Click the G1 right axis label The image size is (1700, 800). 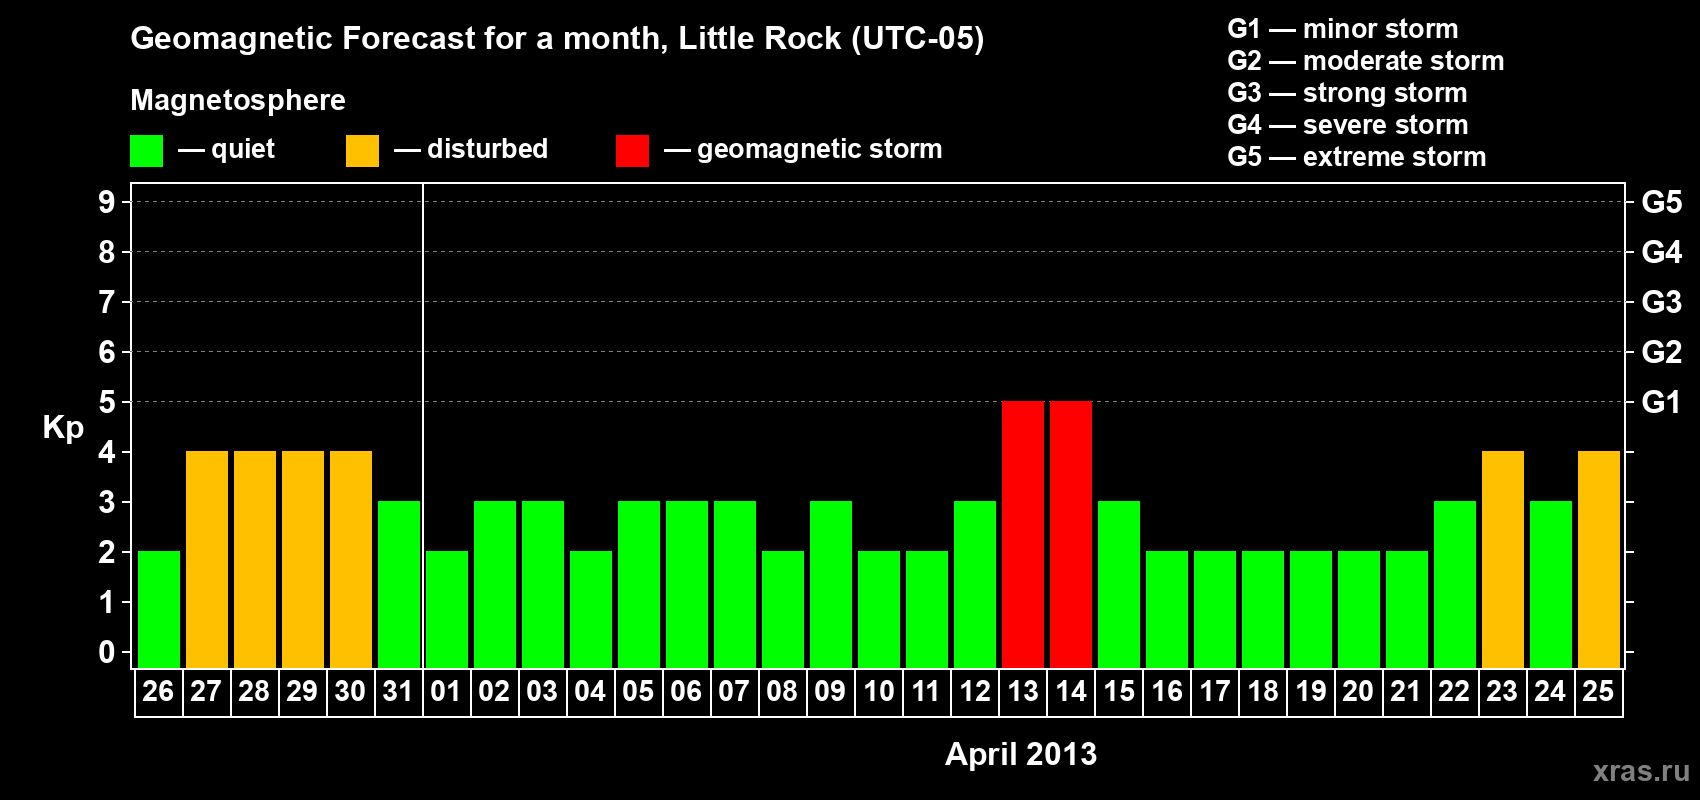[1662, 402]
